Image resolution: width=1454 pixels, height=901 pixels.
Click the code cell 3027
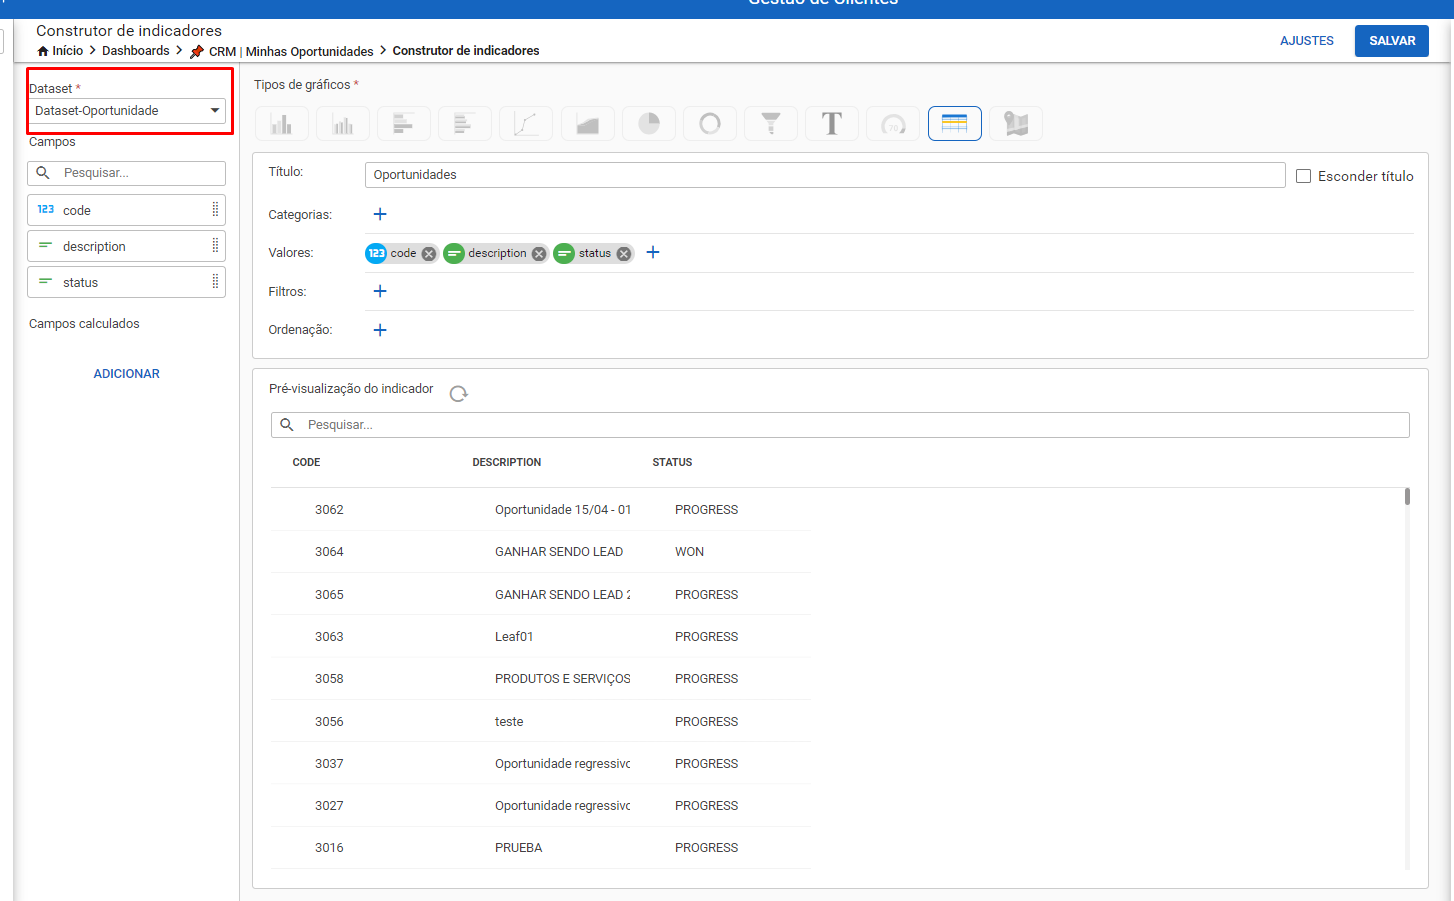pos(329,806)
